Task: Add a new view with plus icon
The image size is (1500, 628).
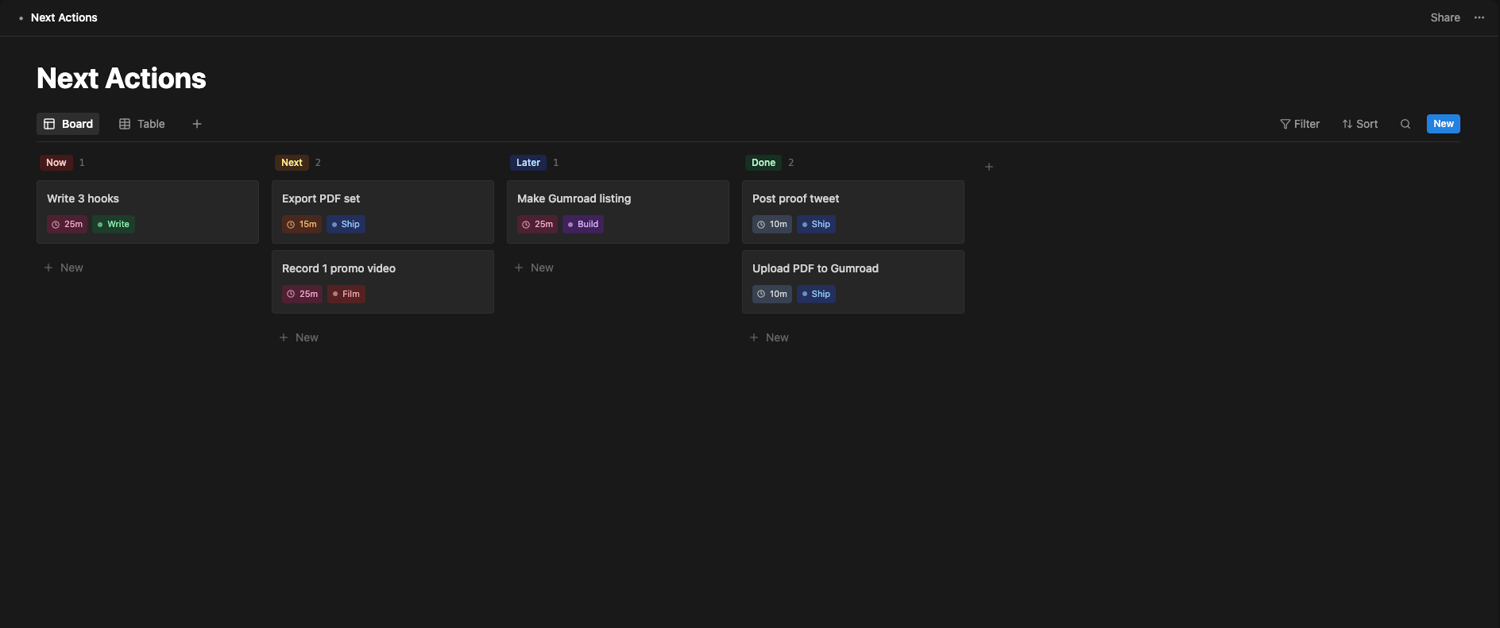Action: (197, 124)
